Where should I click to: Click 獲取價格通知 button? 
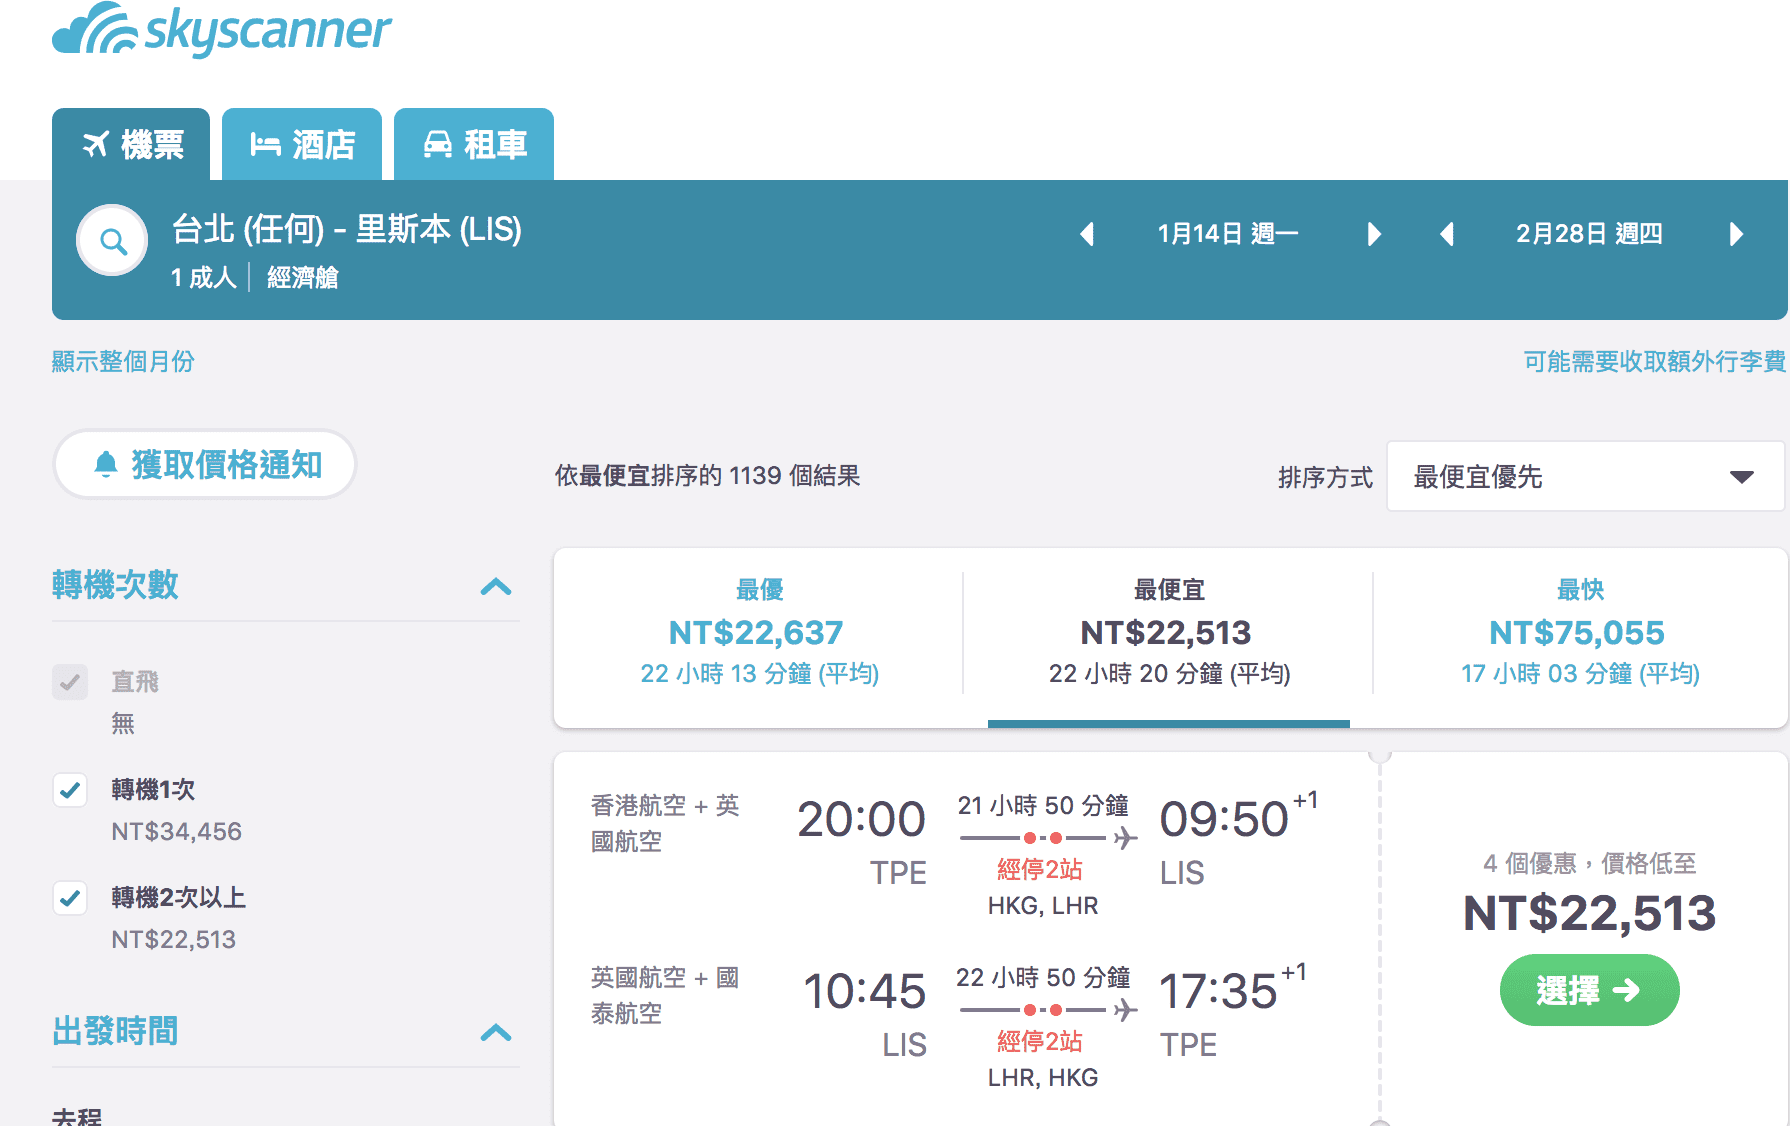pyautogui.click(x=205, y=465)
